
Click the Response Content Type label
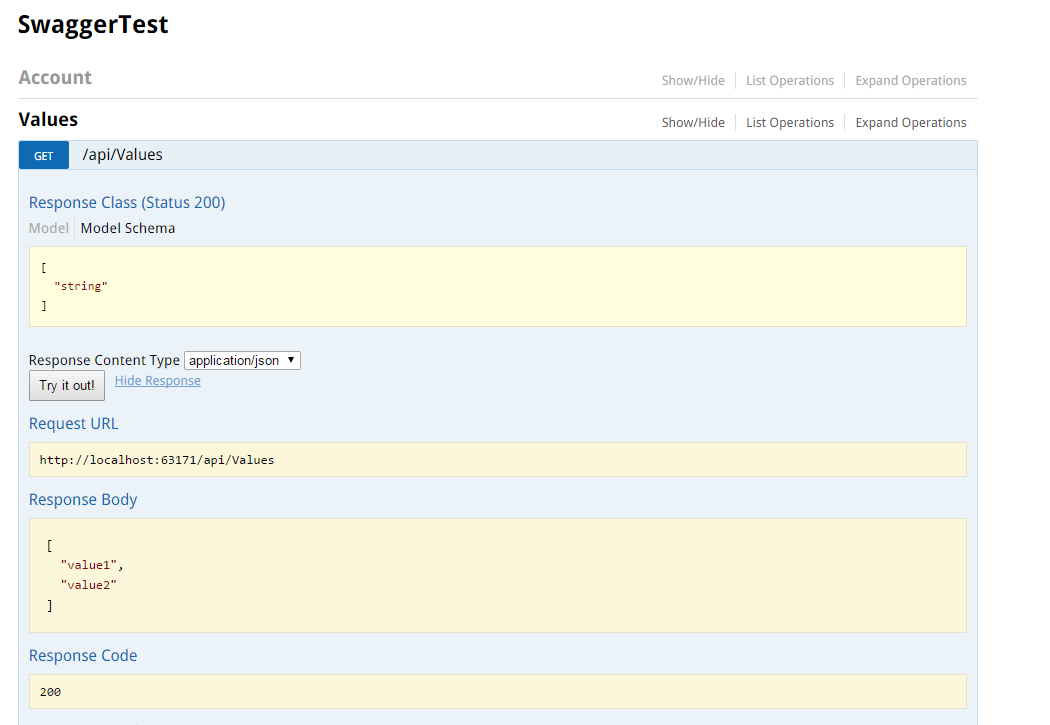104,360
